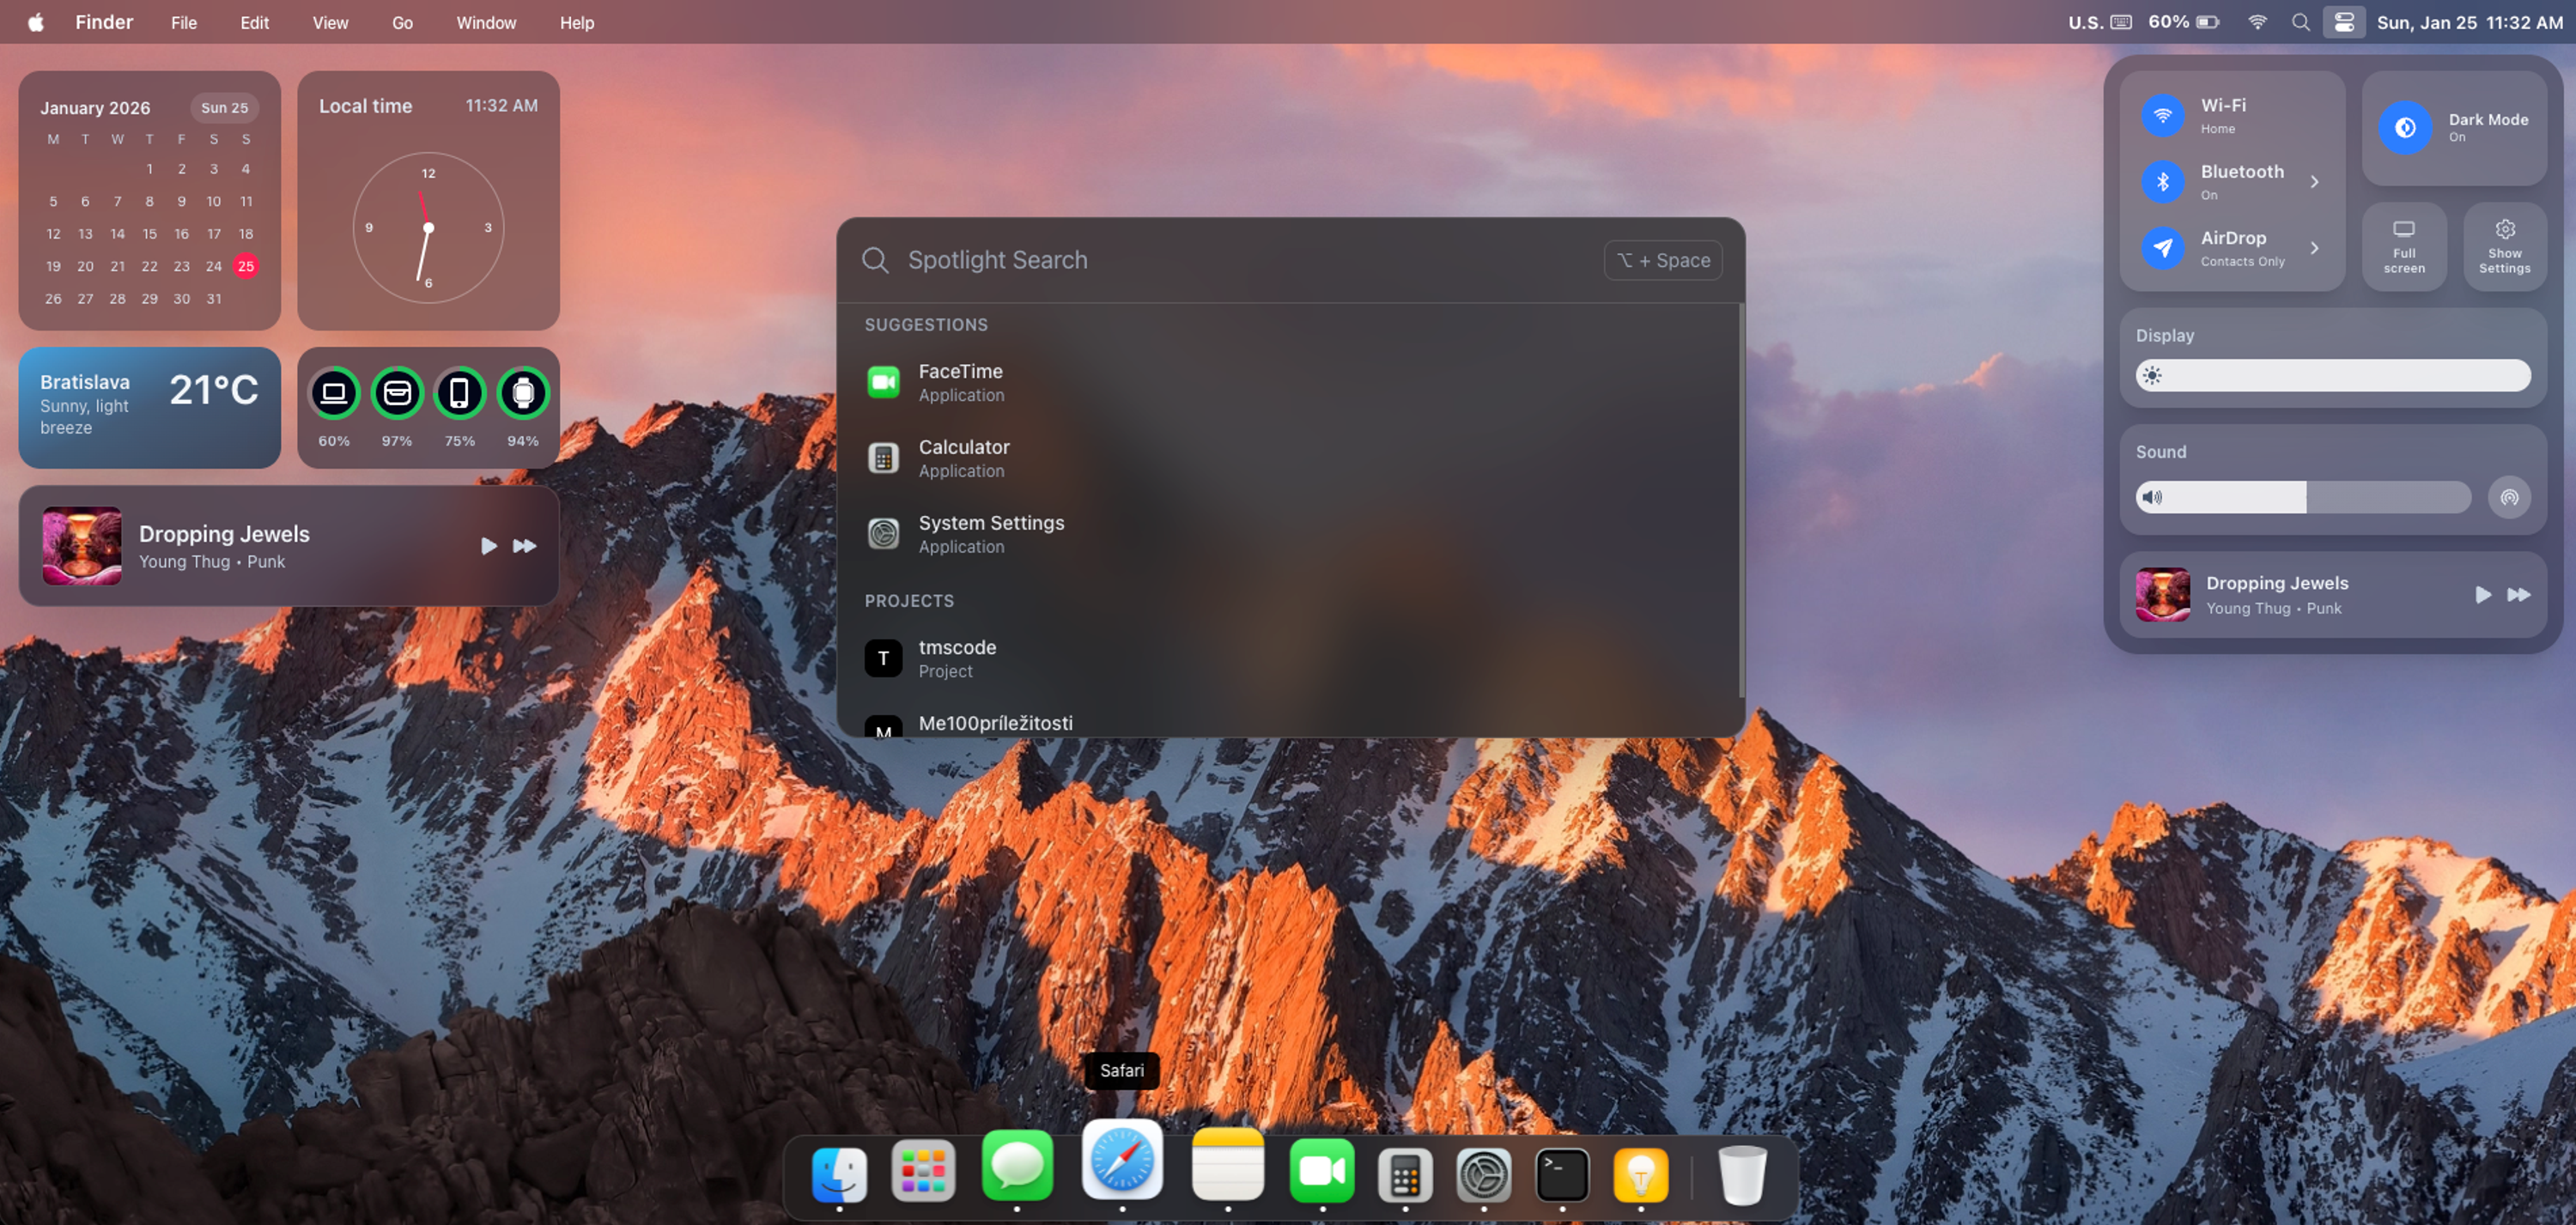Play song in Control Center music panel

coord(2482,595)
